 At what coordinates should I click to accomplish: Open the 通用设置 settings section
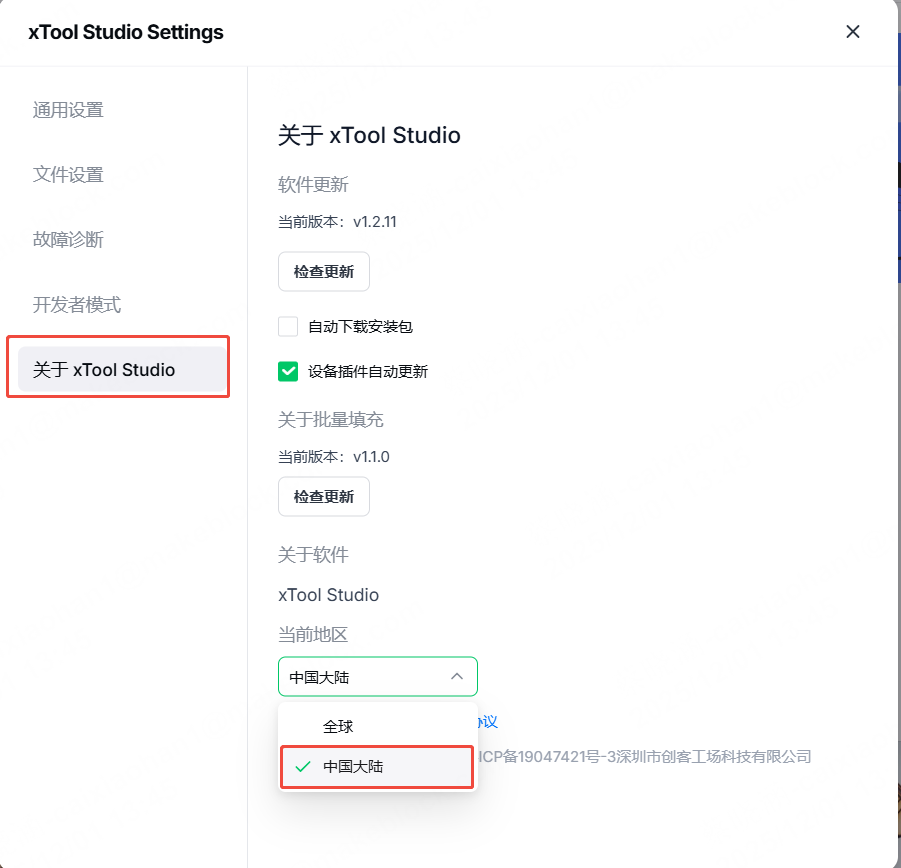68,110
